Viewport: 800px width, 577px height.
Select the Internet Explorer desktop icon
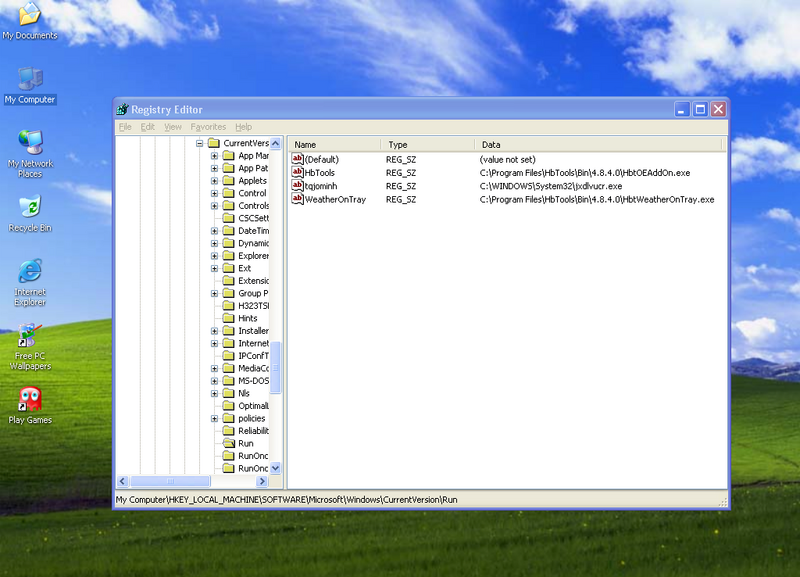click(x=30, y=283)
